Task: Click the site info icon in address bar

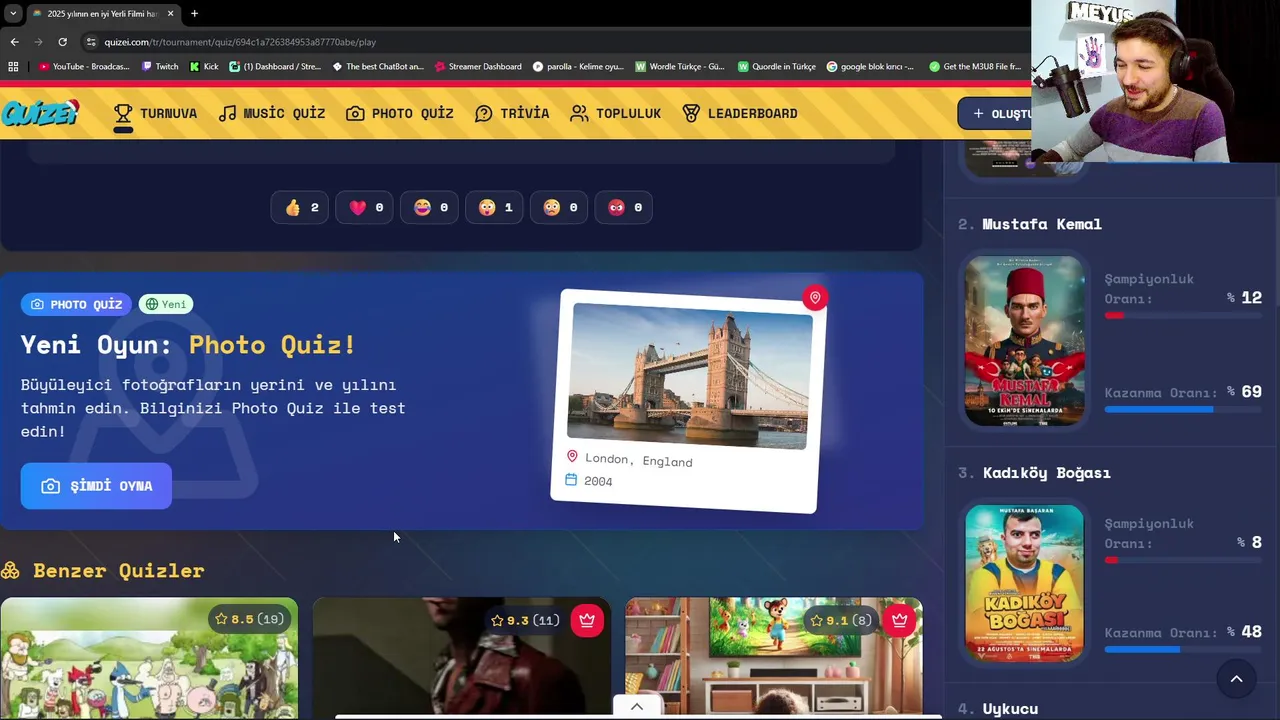Action: pos(92,42)
